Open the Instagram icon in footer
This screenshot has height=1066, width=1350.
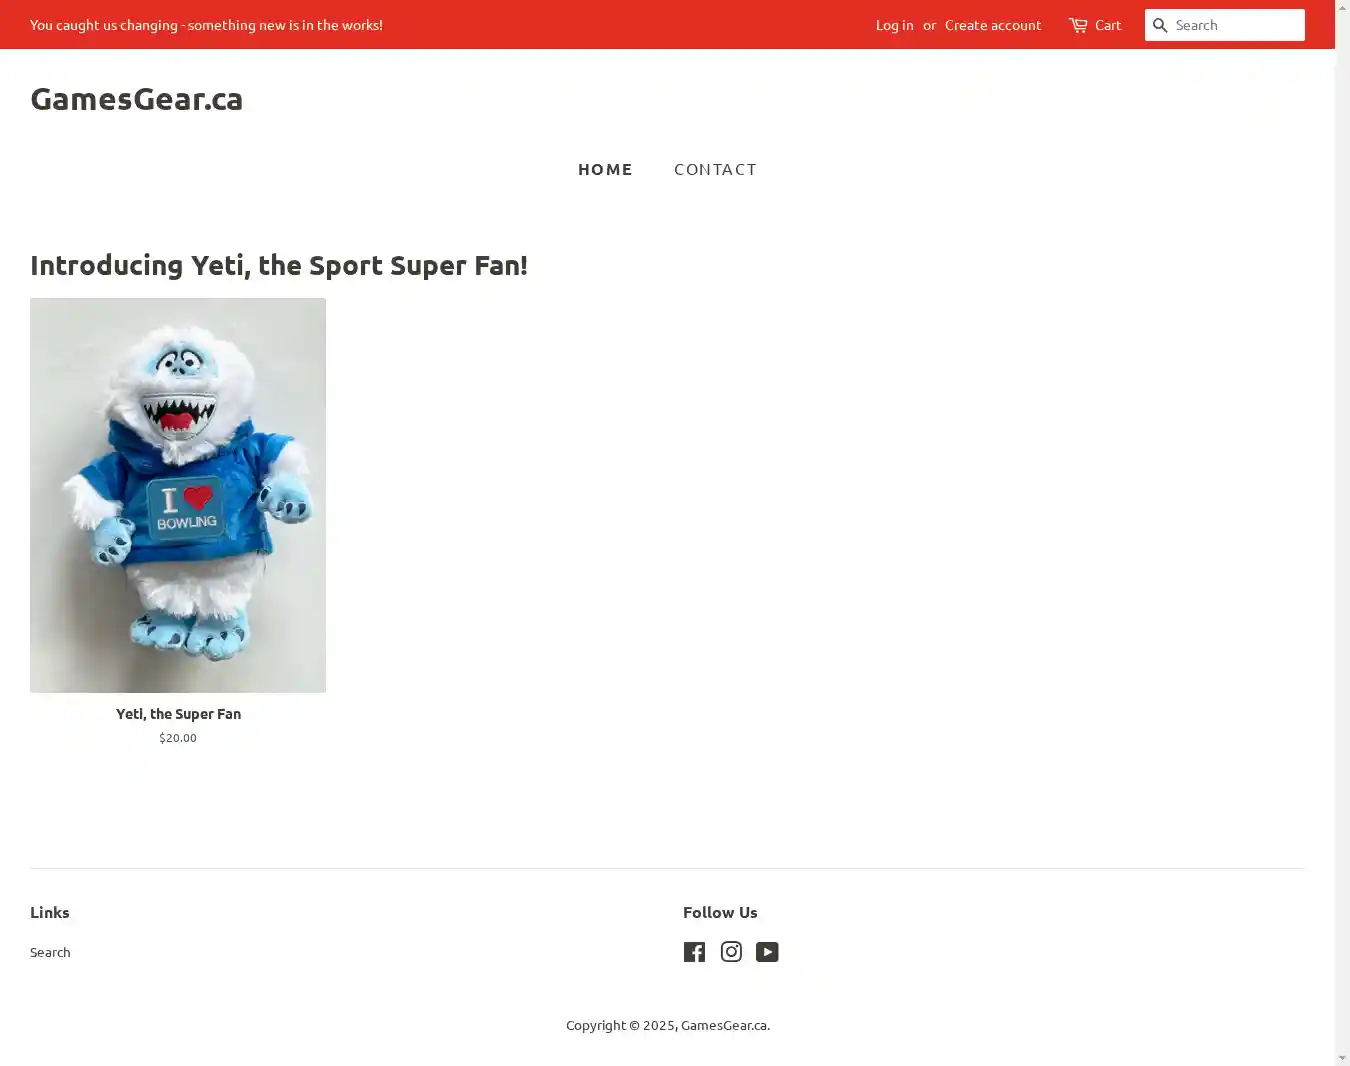[731, 952]
